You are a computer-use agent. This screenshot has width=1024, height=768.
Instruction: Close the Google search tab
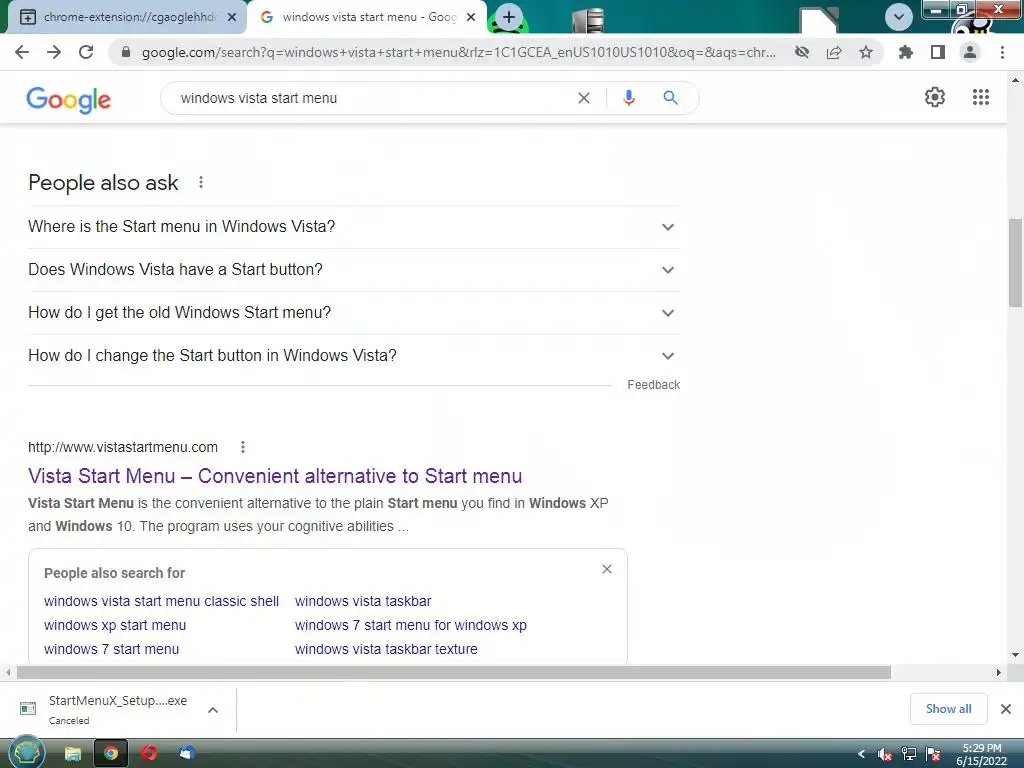[x=471, y=18]
